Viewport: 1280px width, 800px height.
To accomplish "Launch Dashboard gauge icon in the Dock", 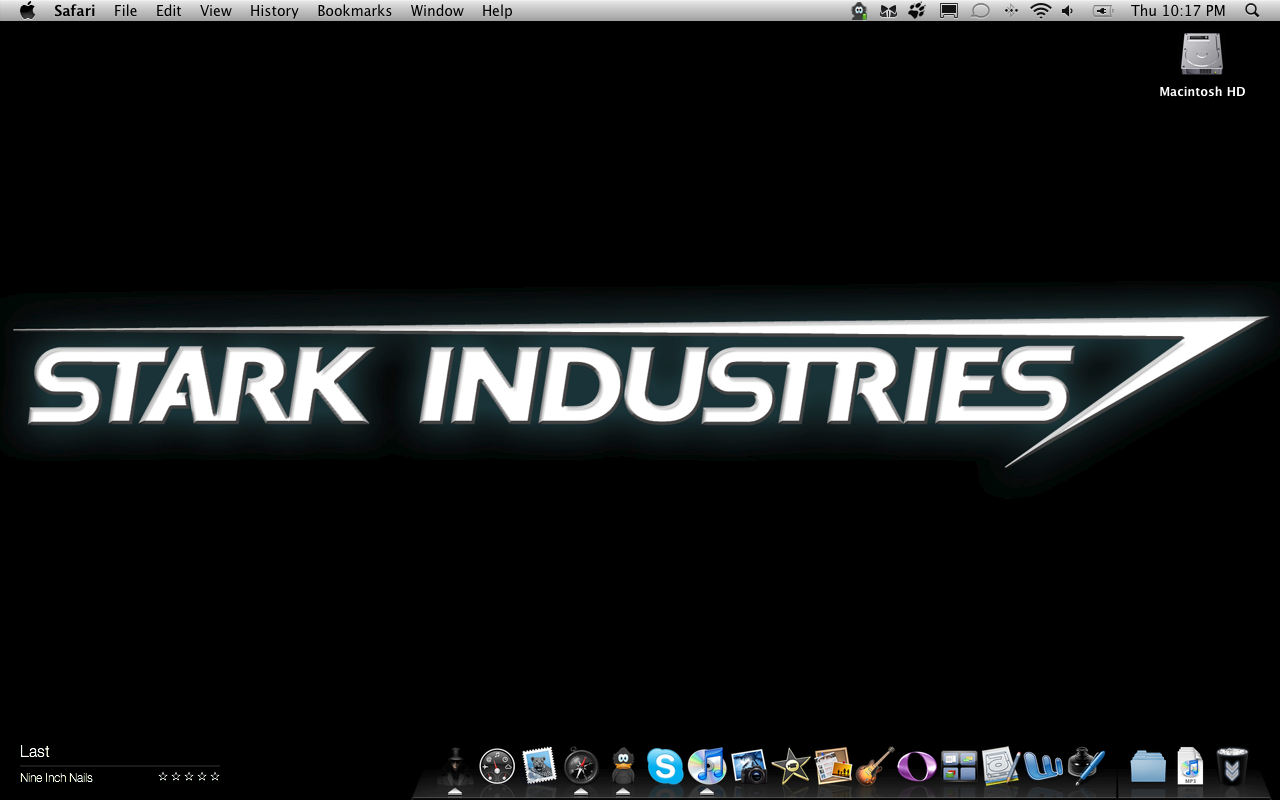I will pyautogui.click(x=497, y=766).
